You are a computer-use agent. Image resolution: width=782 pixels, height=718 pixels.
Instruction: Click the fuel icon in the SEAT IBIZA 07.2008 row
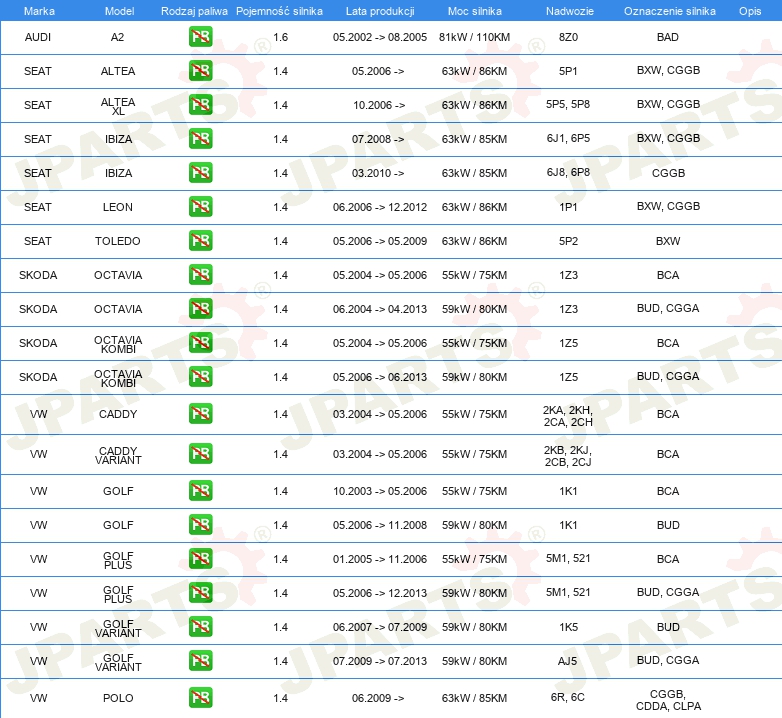200,139
